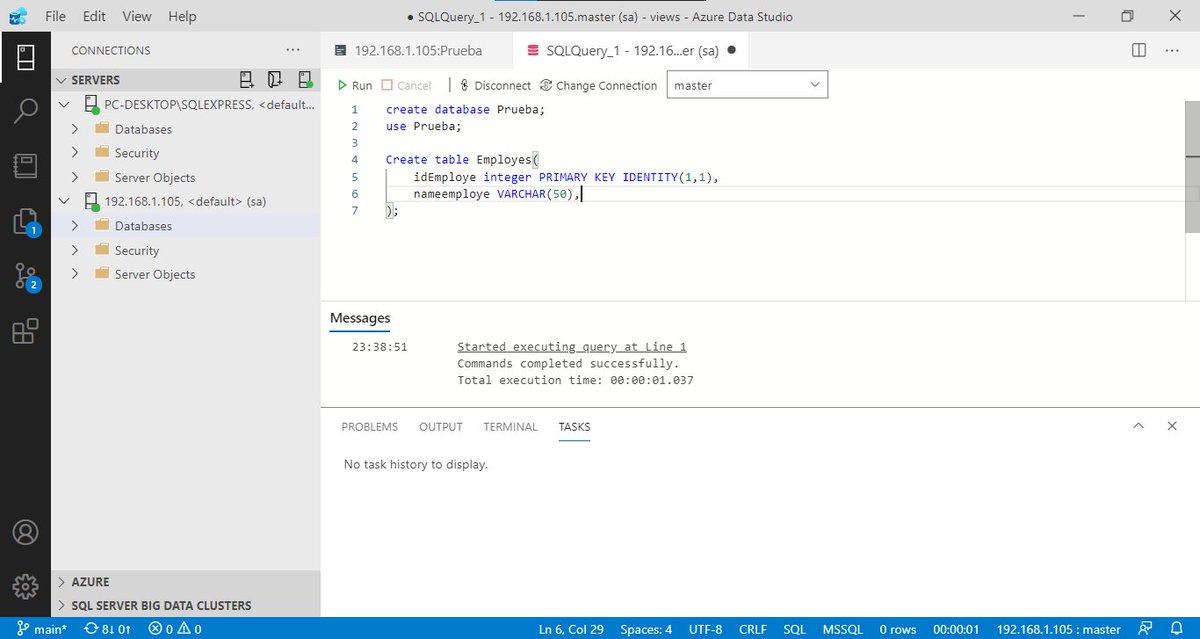Viewport: 1200px width, 639px height.
Task: Expand Security under PC-DESKTOP\SQLEXPRESS
Action: click(x=75, y=153)
